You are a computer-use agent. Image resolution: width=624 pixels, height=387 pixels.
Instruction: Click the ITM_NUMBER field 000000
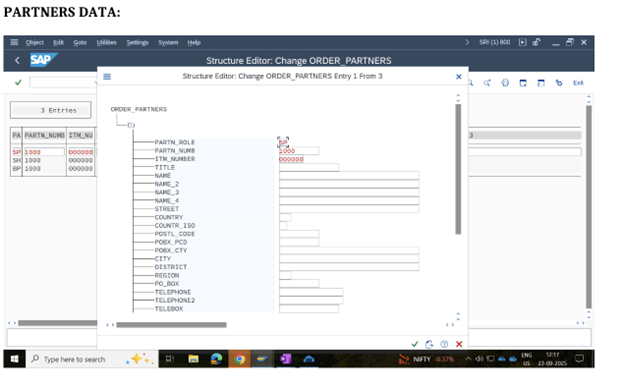(291, 159)
